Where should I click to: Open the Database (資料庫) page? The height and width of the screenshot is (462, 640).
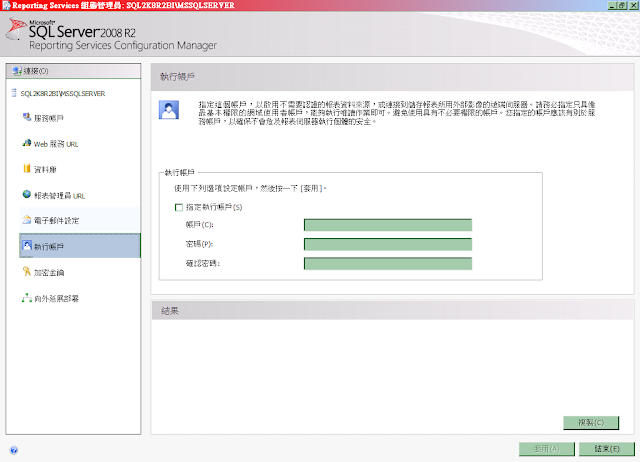pos(45,169)
